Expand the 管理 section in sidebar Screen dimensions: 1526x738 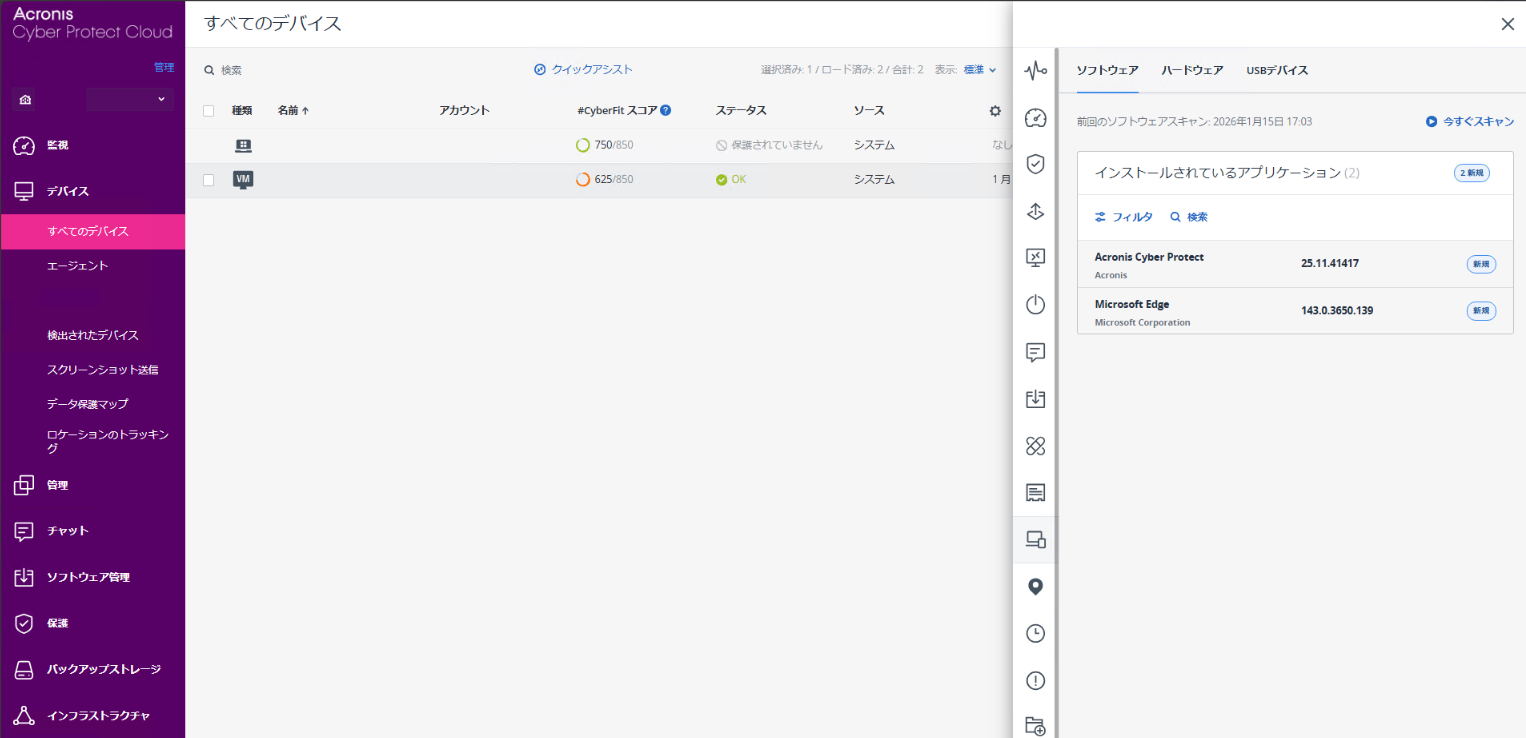click(x=57, y=485)
